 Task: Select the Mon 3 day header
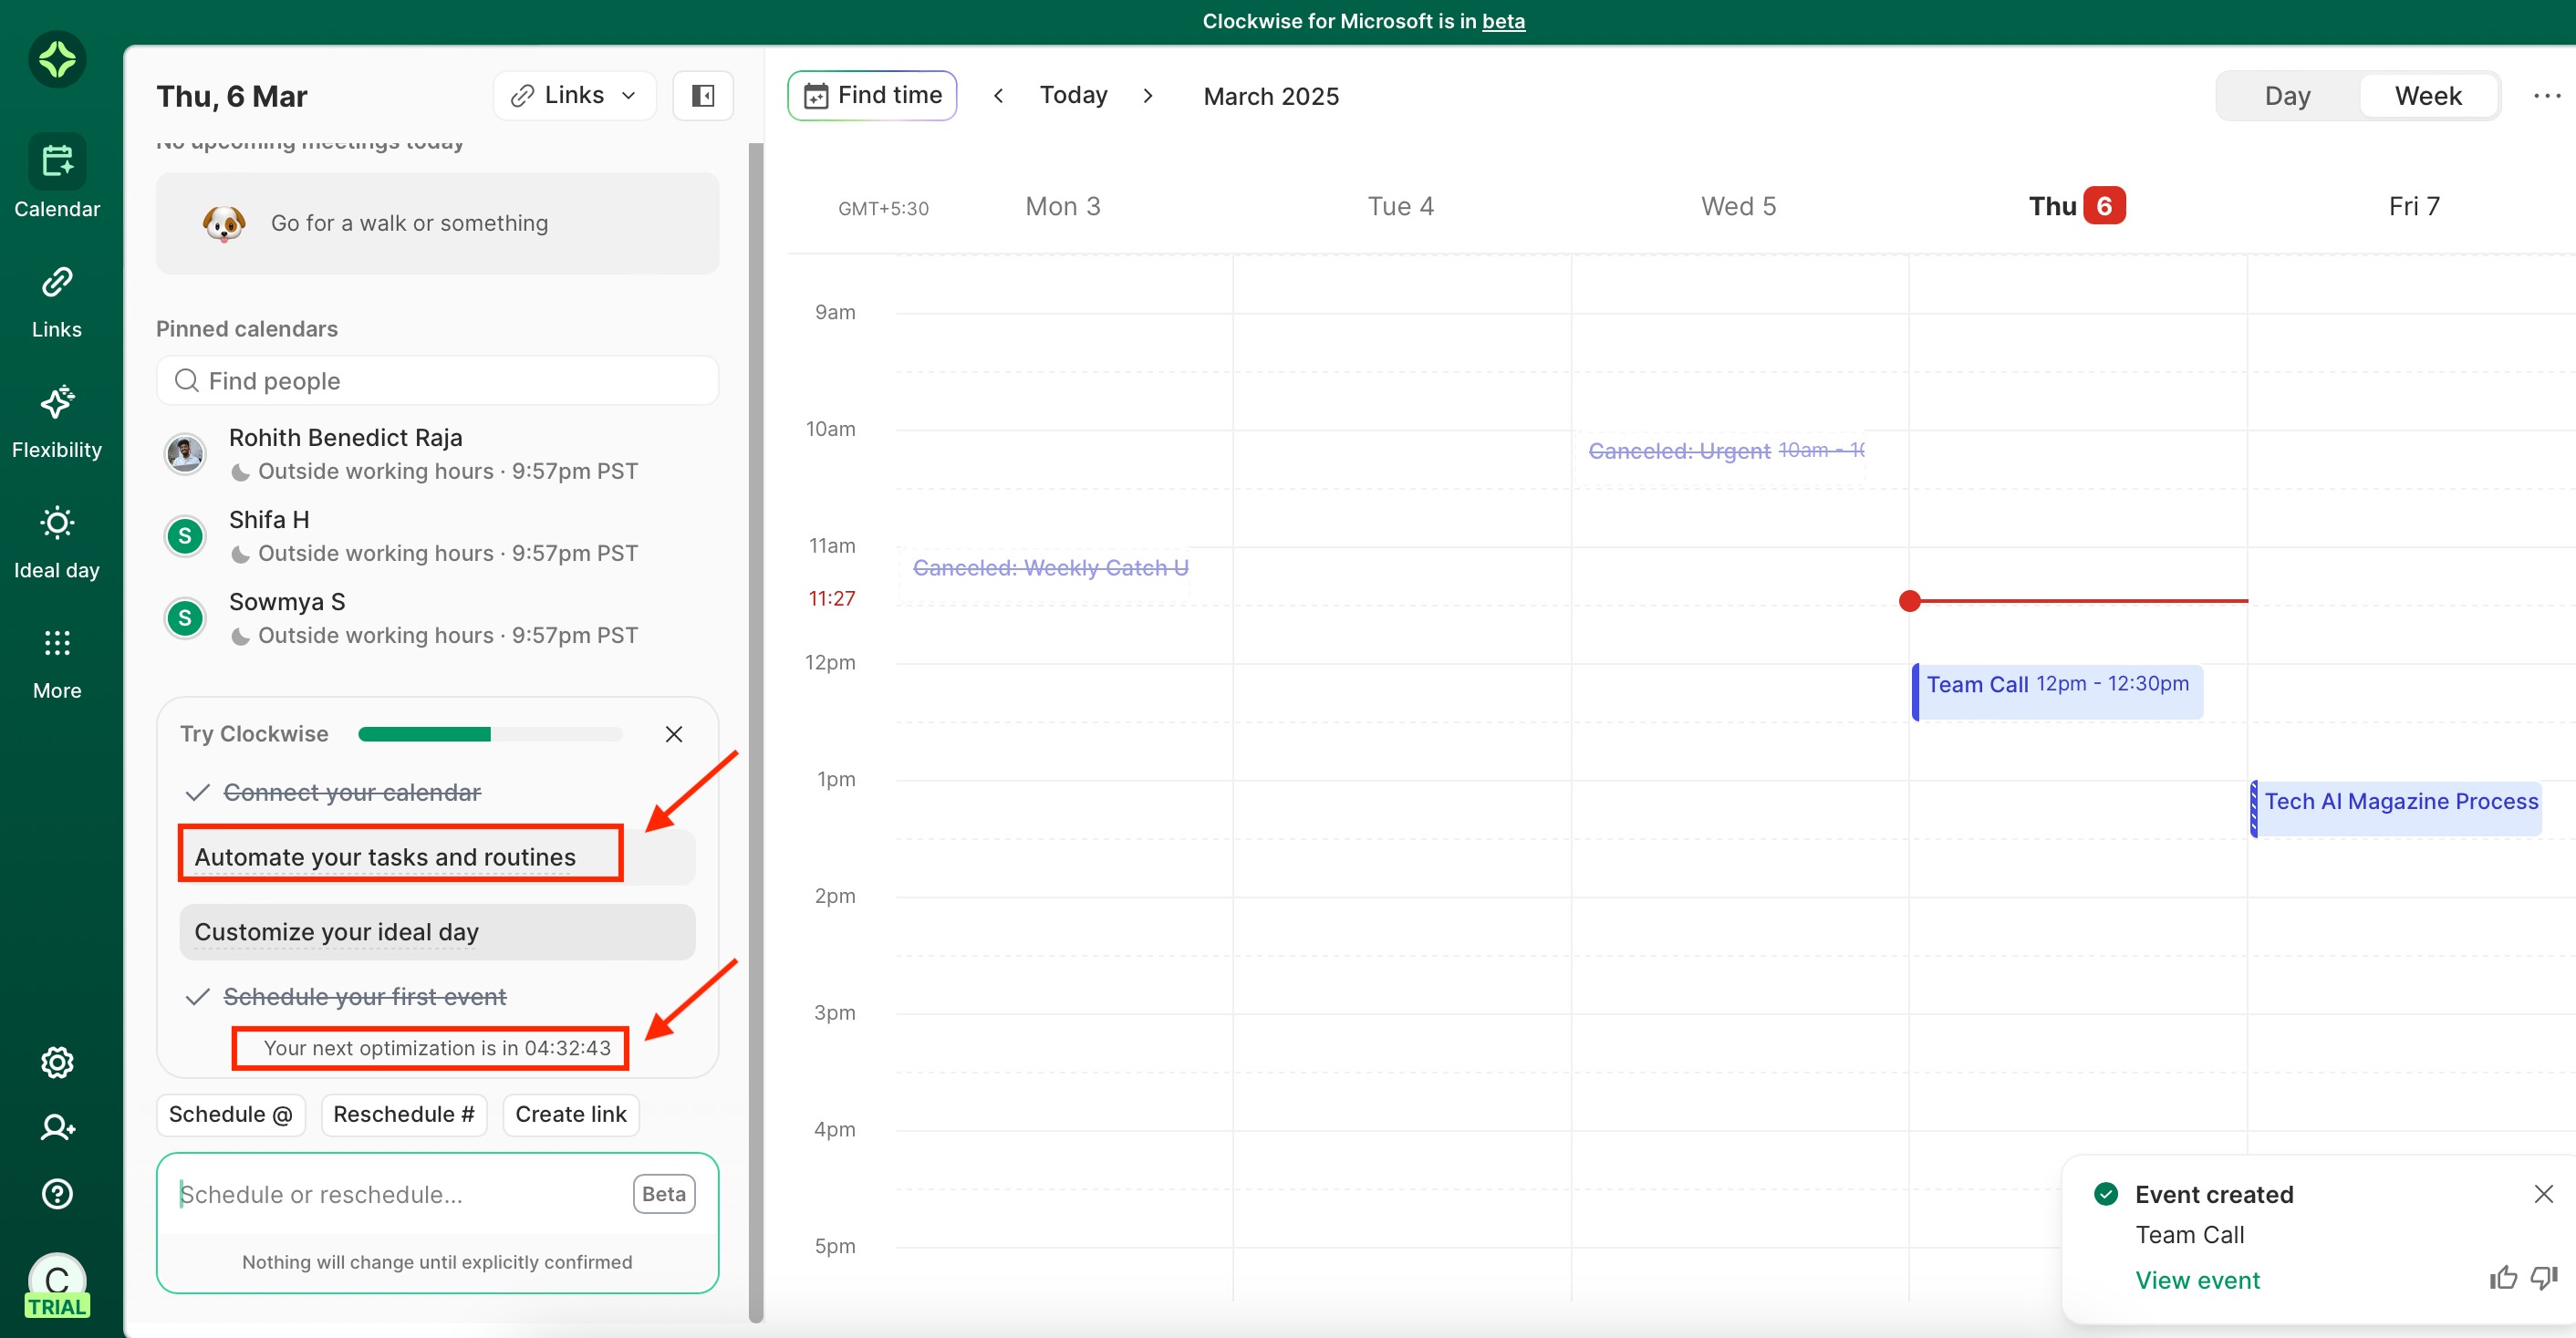pyautogui.click(x=1063, y=206)
